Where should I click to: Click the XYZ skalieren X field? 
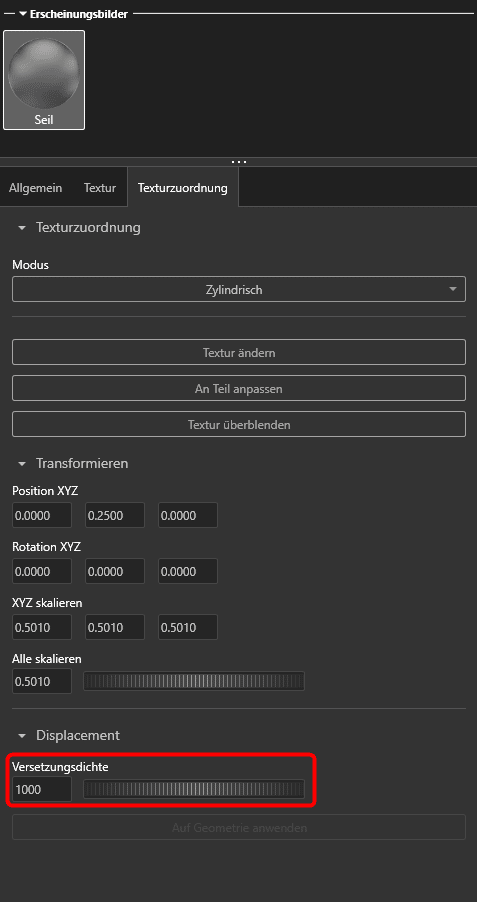[x=42, y=627]
